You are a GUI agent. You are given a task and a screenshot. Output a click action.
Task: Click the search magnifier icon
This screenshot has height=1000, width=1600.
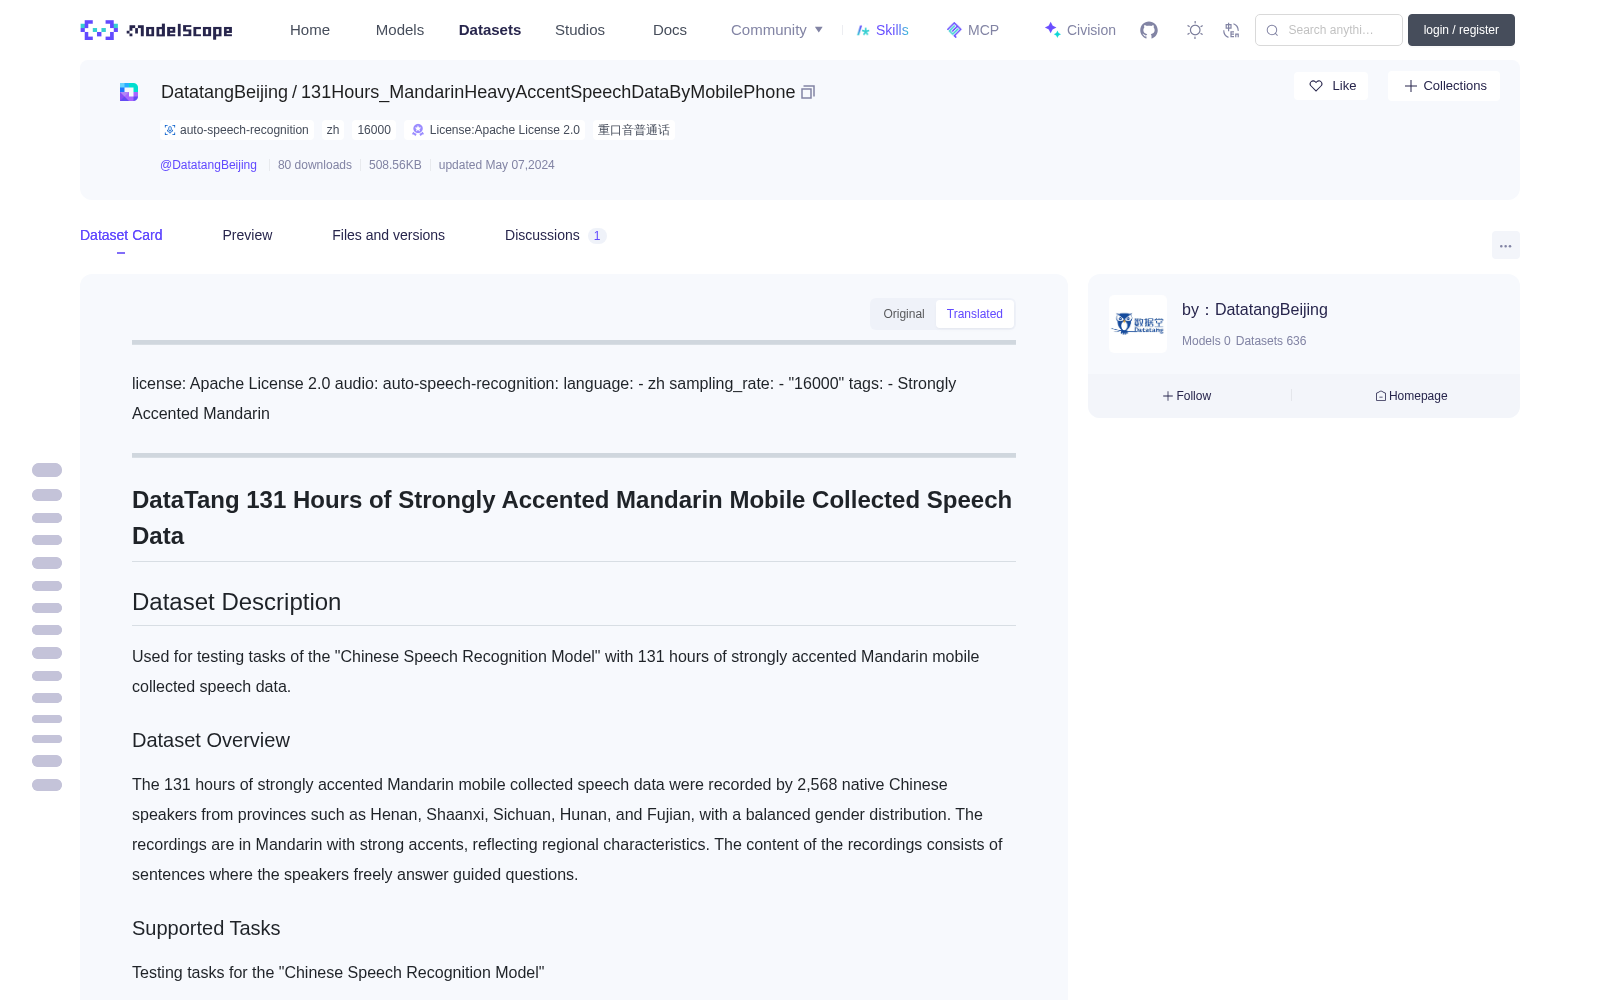[1272, 30]
